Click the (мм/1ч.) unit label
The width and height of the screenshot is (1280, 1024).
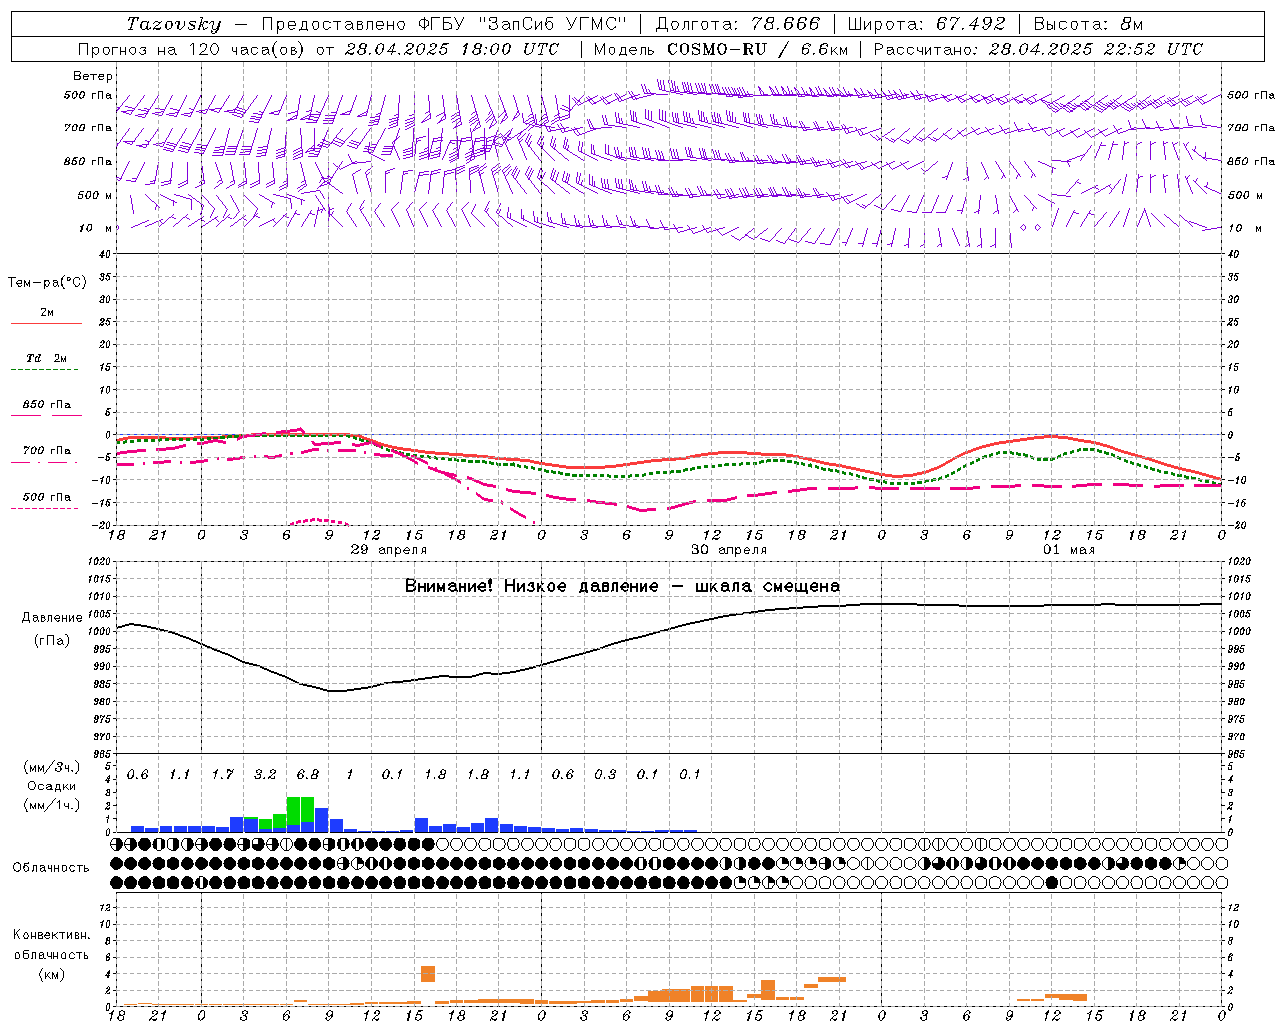[x=51, y=805]
